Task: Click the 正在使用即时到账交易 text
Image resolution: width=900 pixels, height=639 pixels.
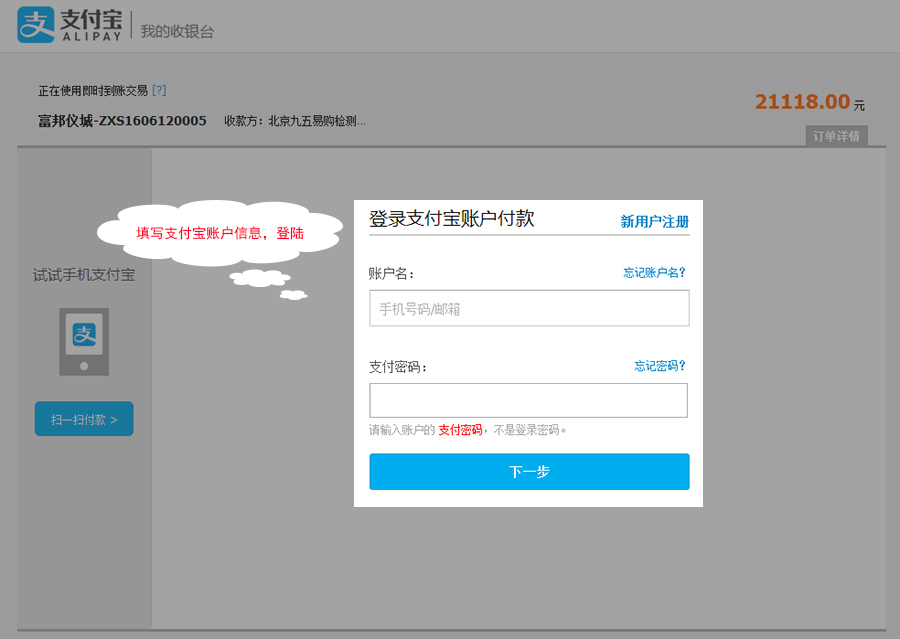Action: click(x=93, y=91)
